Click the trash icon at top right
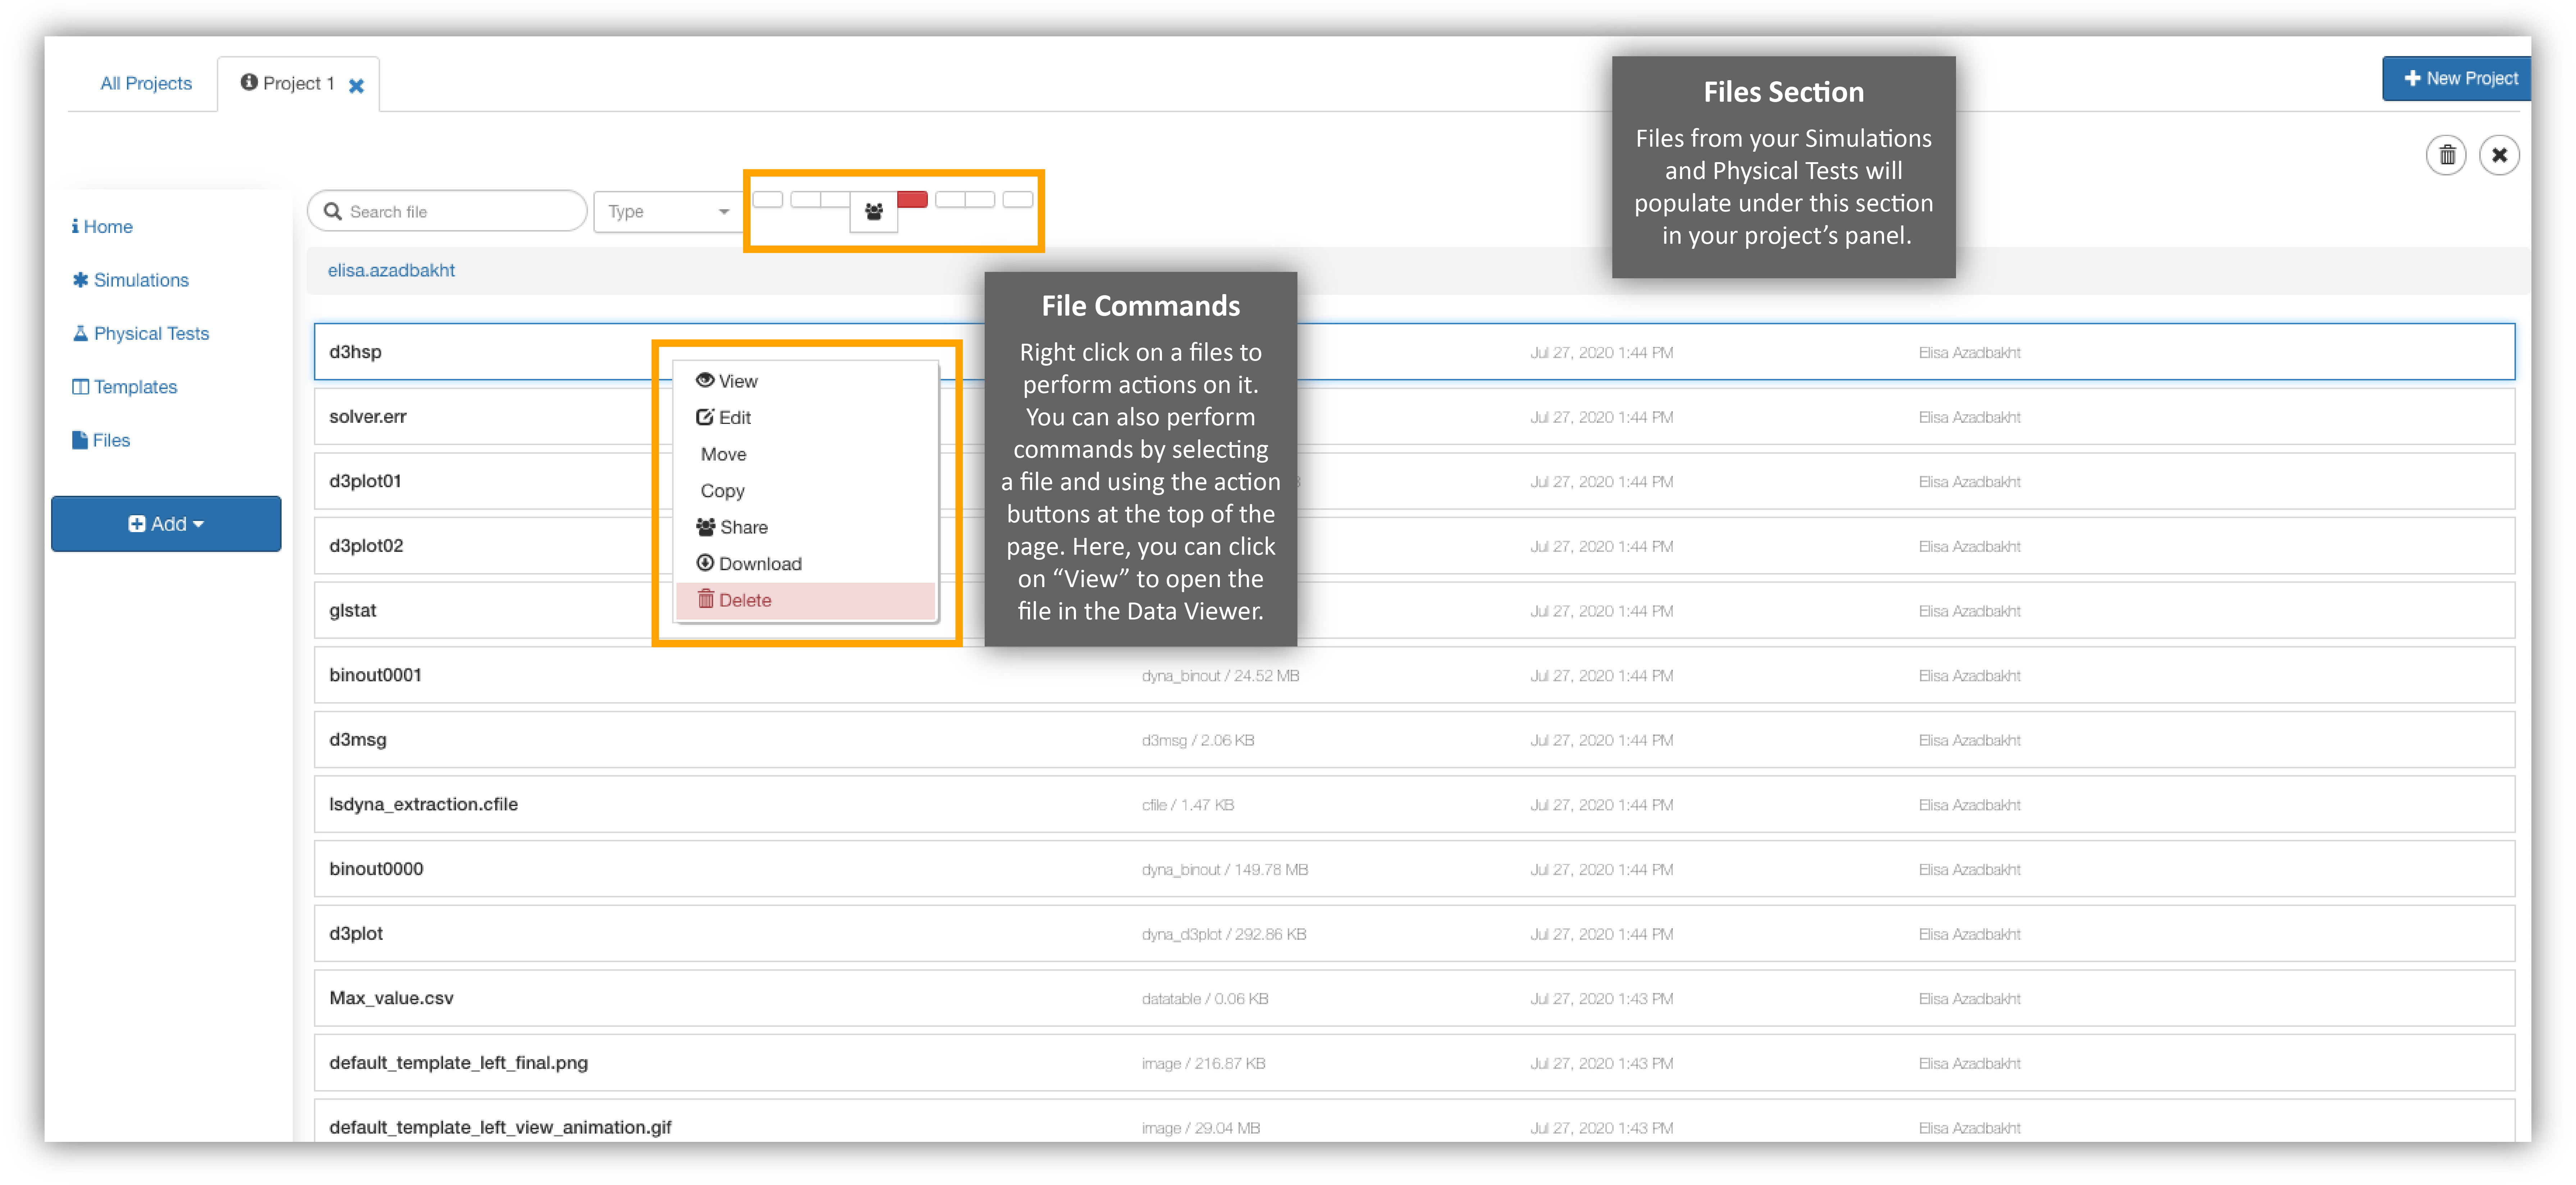The width and height of the screenshot is (2576, 1185). pyautogui.click(x=2446, y=155)
